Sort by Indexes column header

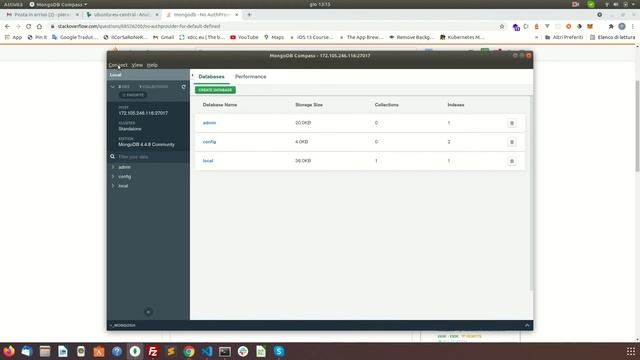[x=456, y=105]
